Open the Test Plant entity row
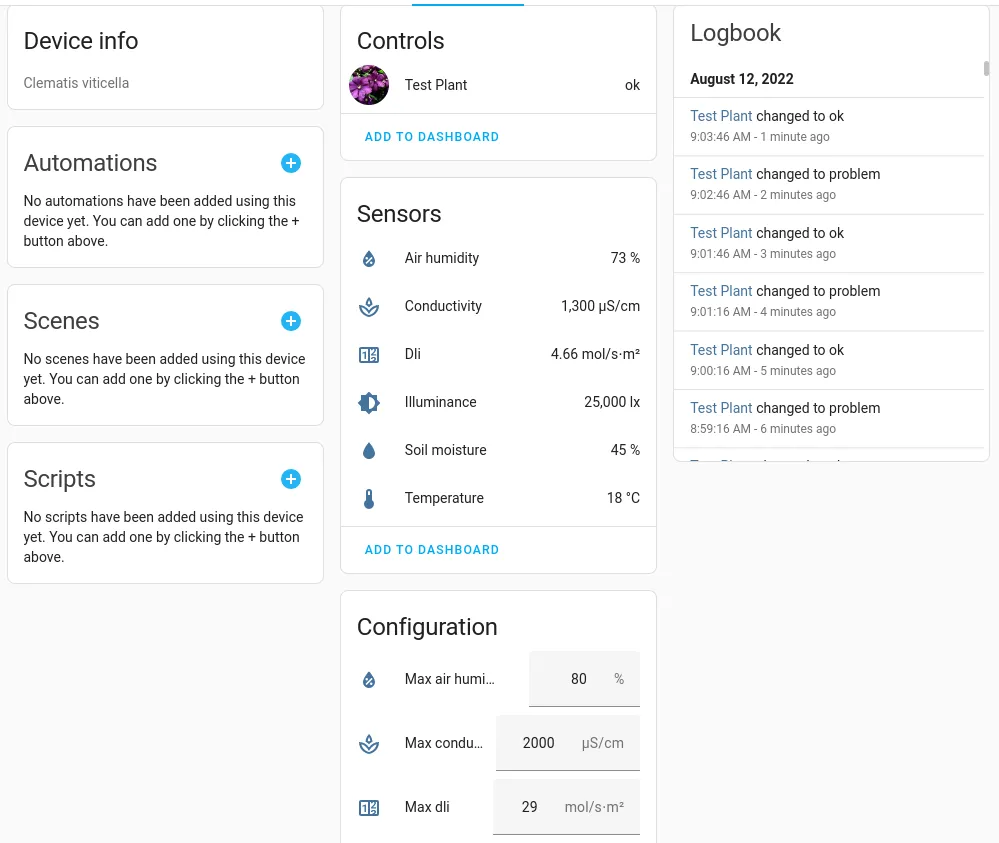Screen dimensions: 999x843 tap(498, 85)
